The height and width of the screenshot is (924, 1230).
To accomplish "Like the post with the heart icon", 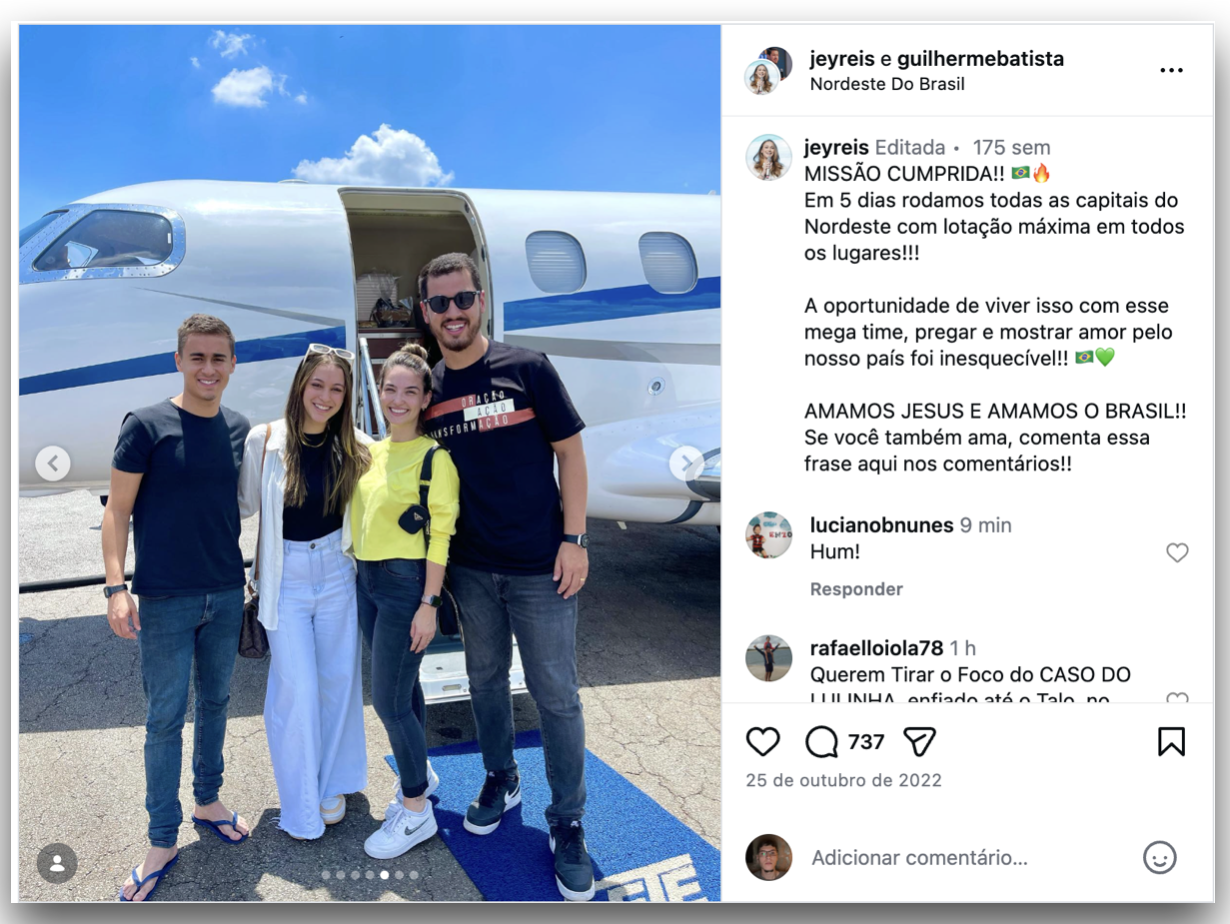I will (x=763, y=741).
